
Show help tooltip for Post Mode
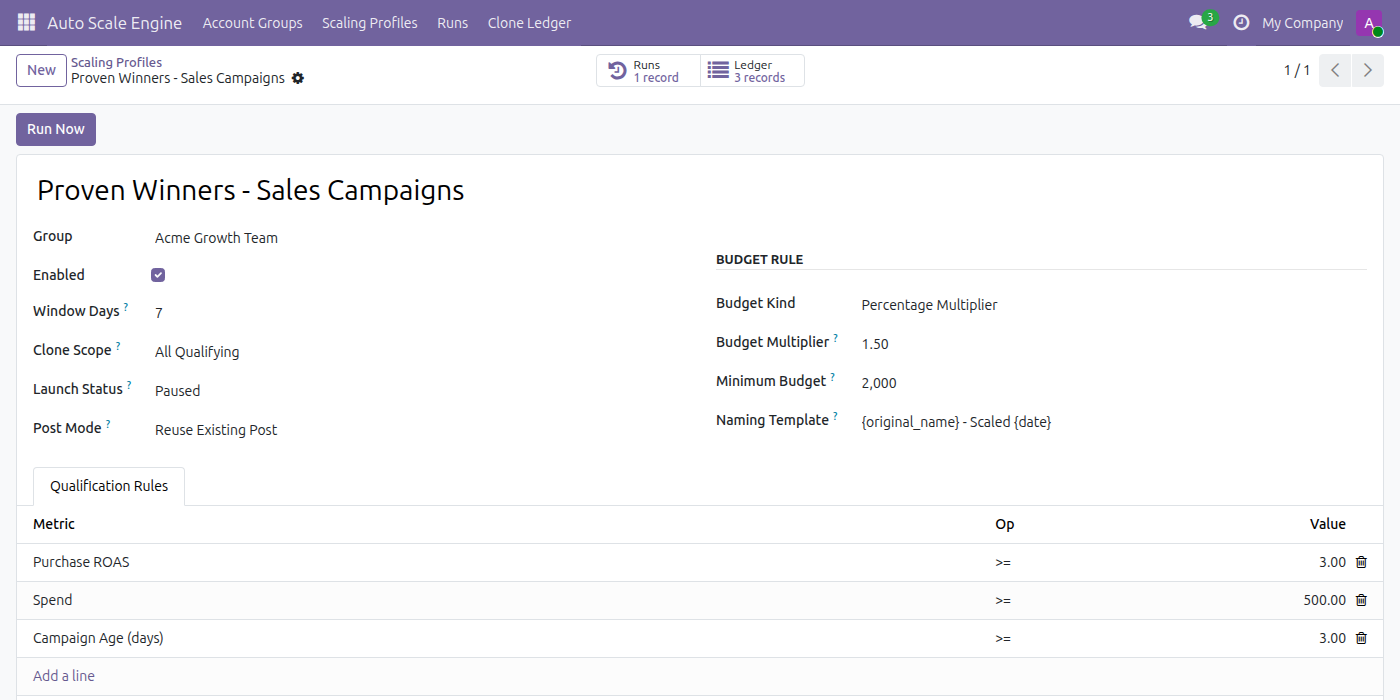(x=108, y=424)
